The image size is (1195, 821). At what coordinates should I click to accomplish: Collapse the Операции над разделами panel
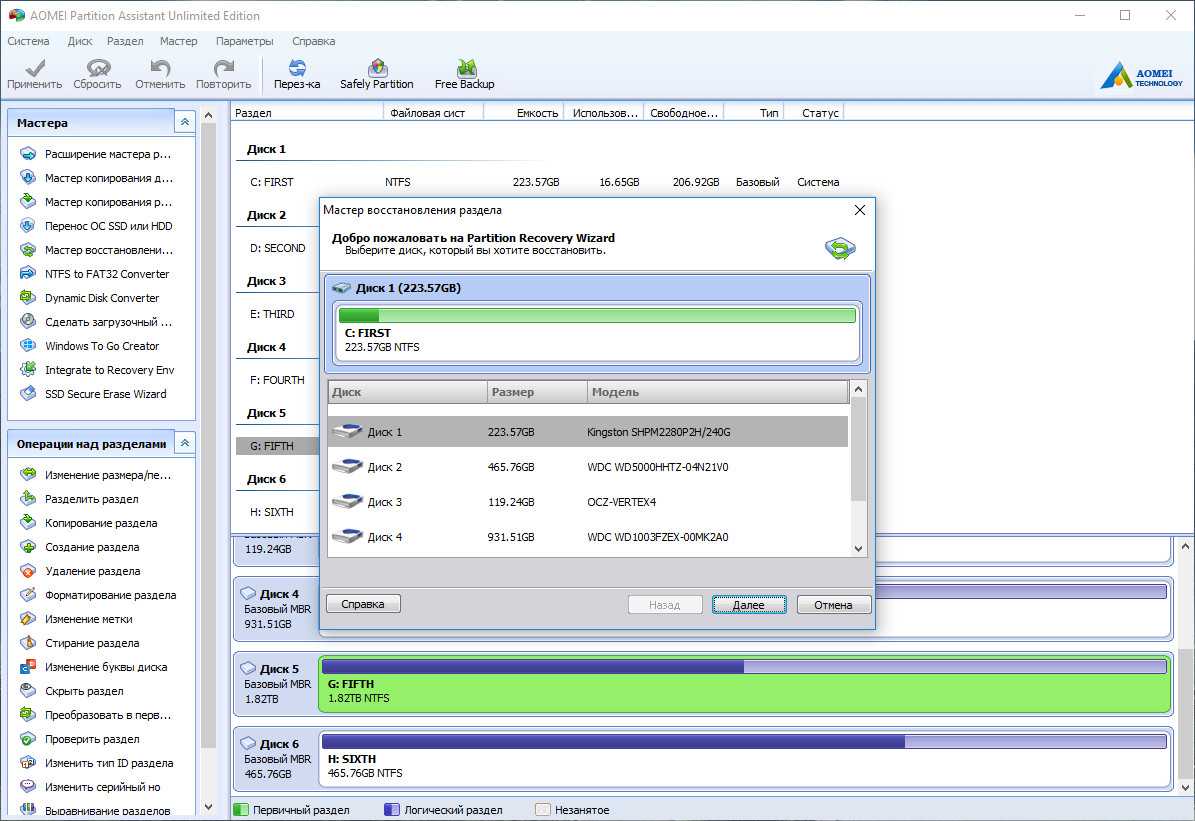pyautogui.click(x=184, y=443)
